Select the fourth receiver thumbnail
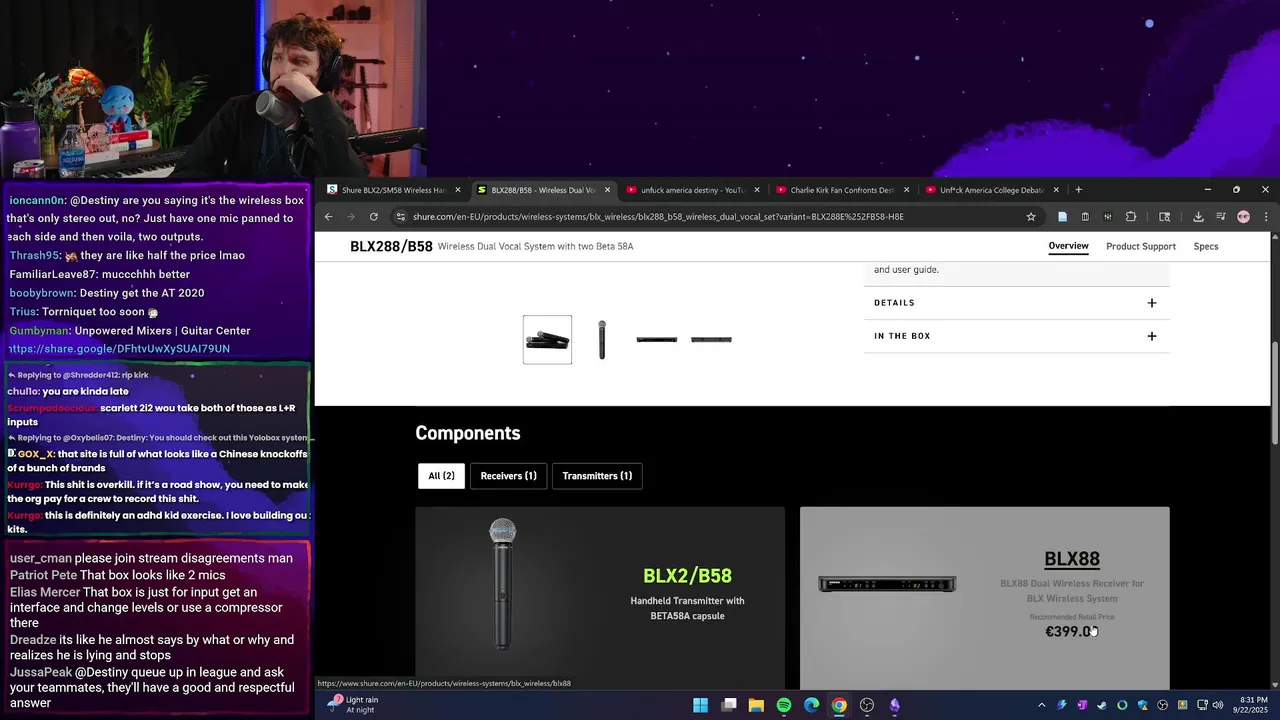This screenshot has height=720, width=1280. point(711,340)
